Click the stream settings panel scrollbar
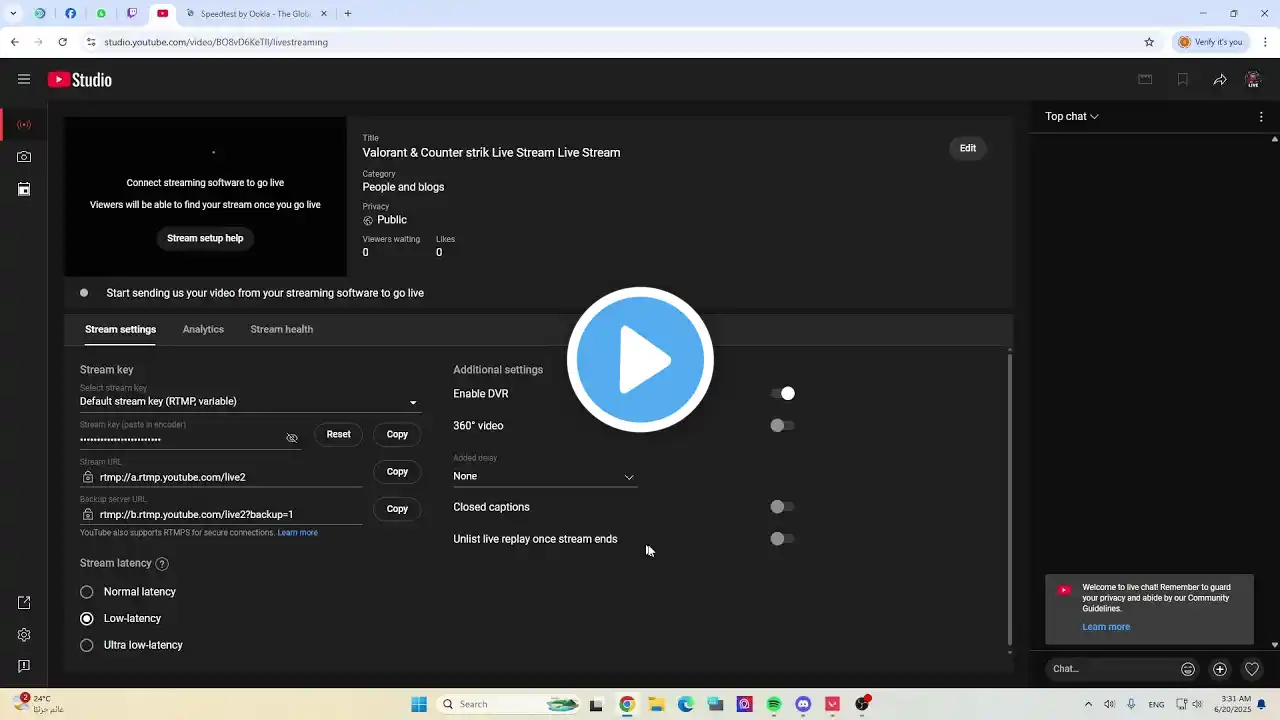Screen dimensions: 1280x720 (x=1009, y=499)
